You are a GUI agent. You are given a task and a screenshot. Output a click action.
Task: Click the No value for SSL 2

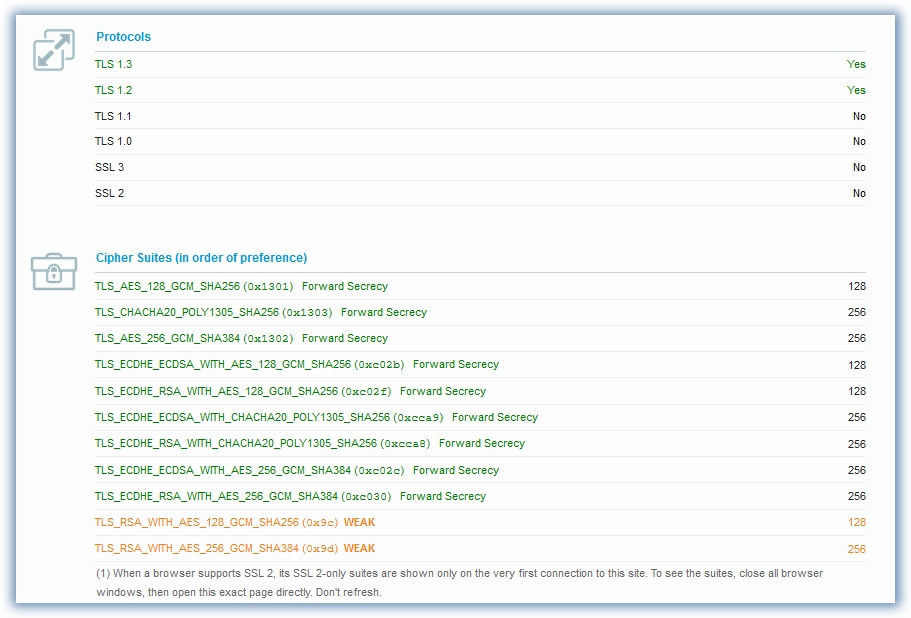859,193
